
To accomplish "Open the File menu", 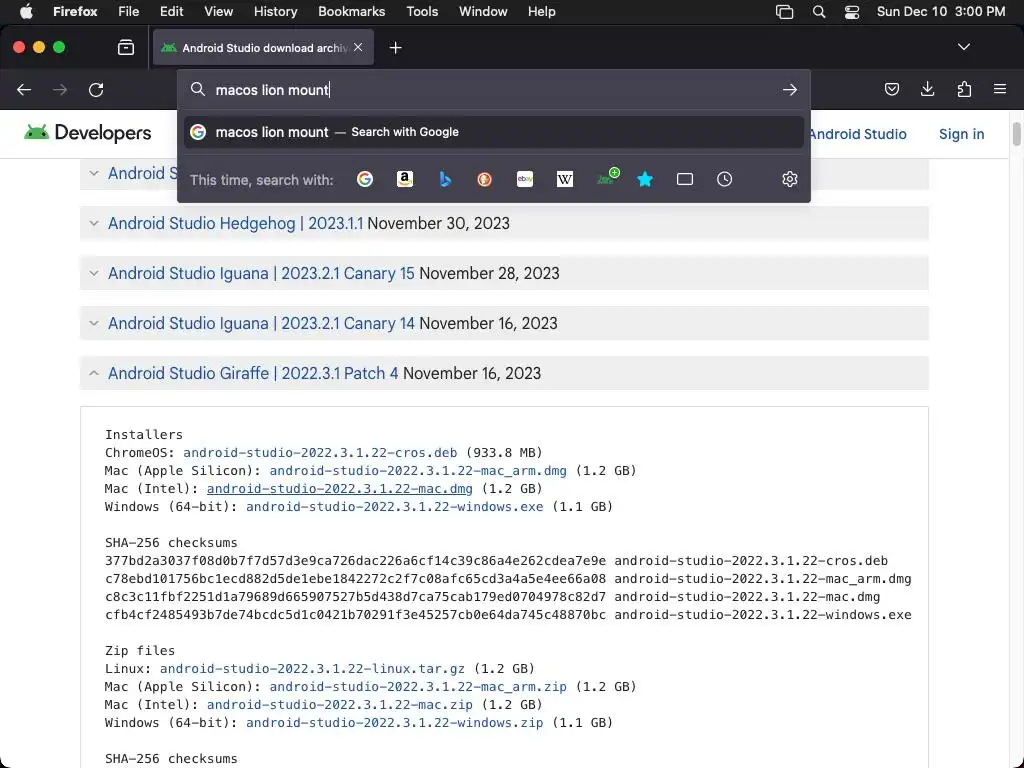I will pyautogui.click(x=129, y=12).
